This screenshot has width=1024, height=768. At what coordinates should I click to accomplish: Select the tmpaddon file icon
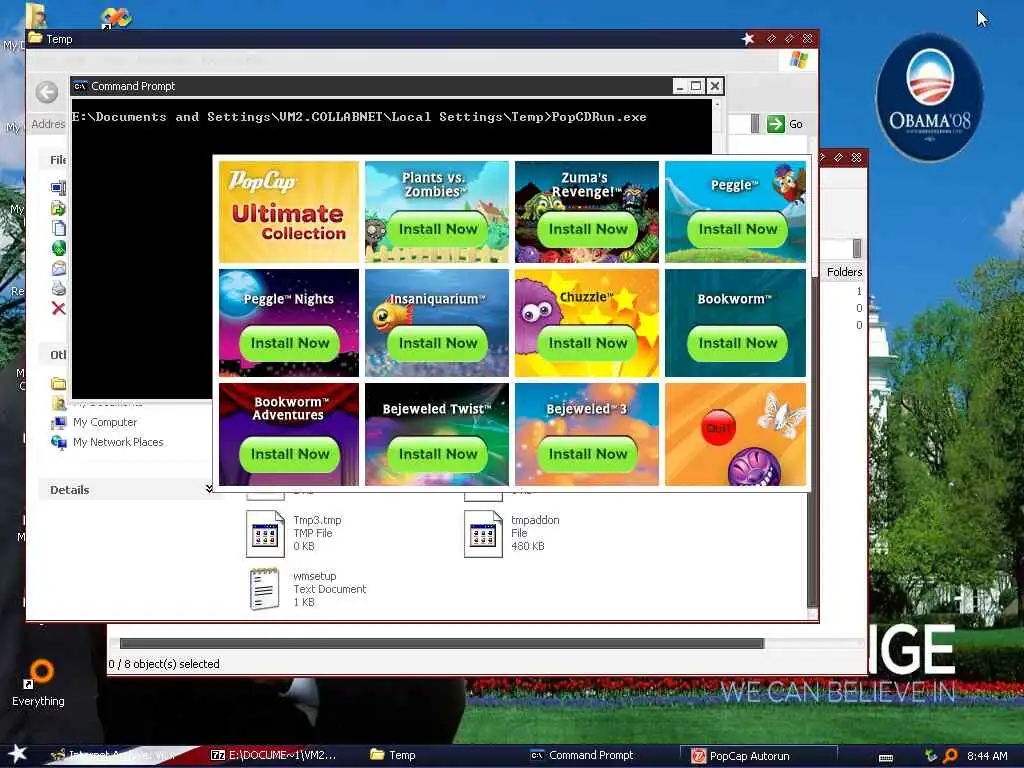click(483, 534)
